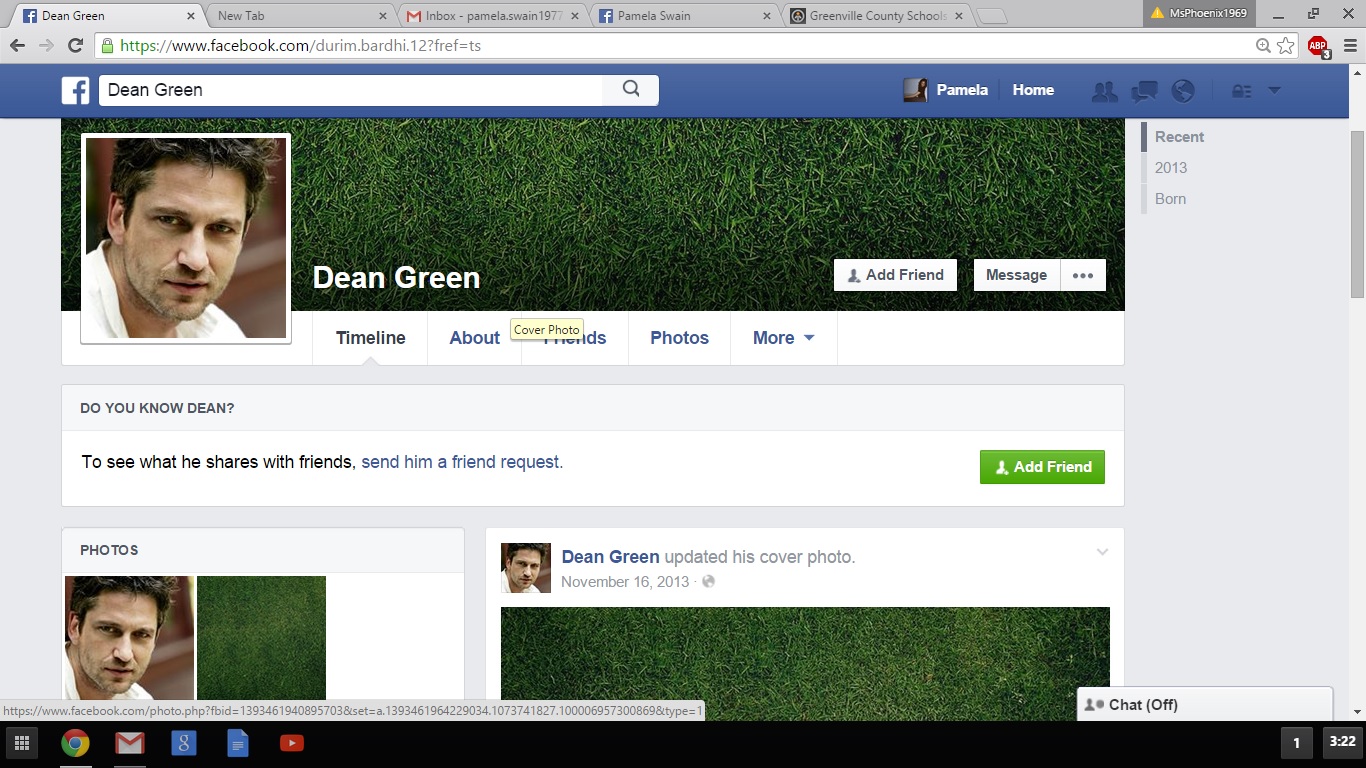The width and height of the screenshot is (1366, 768).
Task: Open the three-dot profile options button
Action: pyautogui.click(x=1083, y=275)
